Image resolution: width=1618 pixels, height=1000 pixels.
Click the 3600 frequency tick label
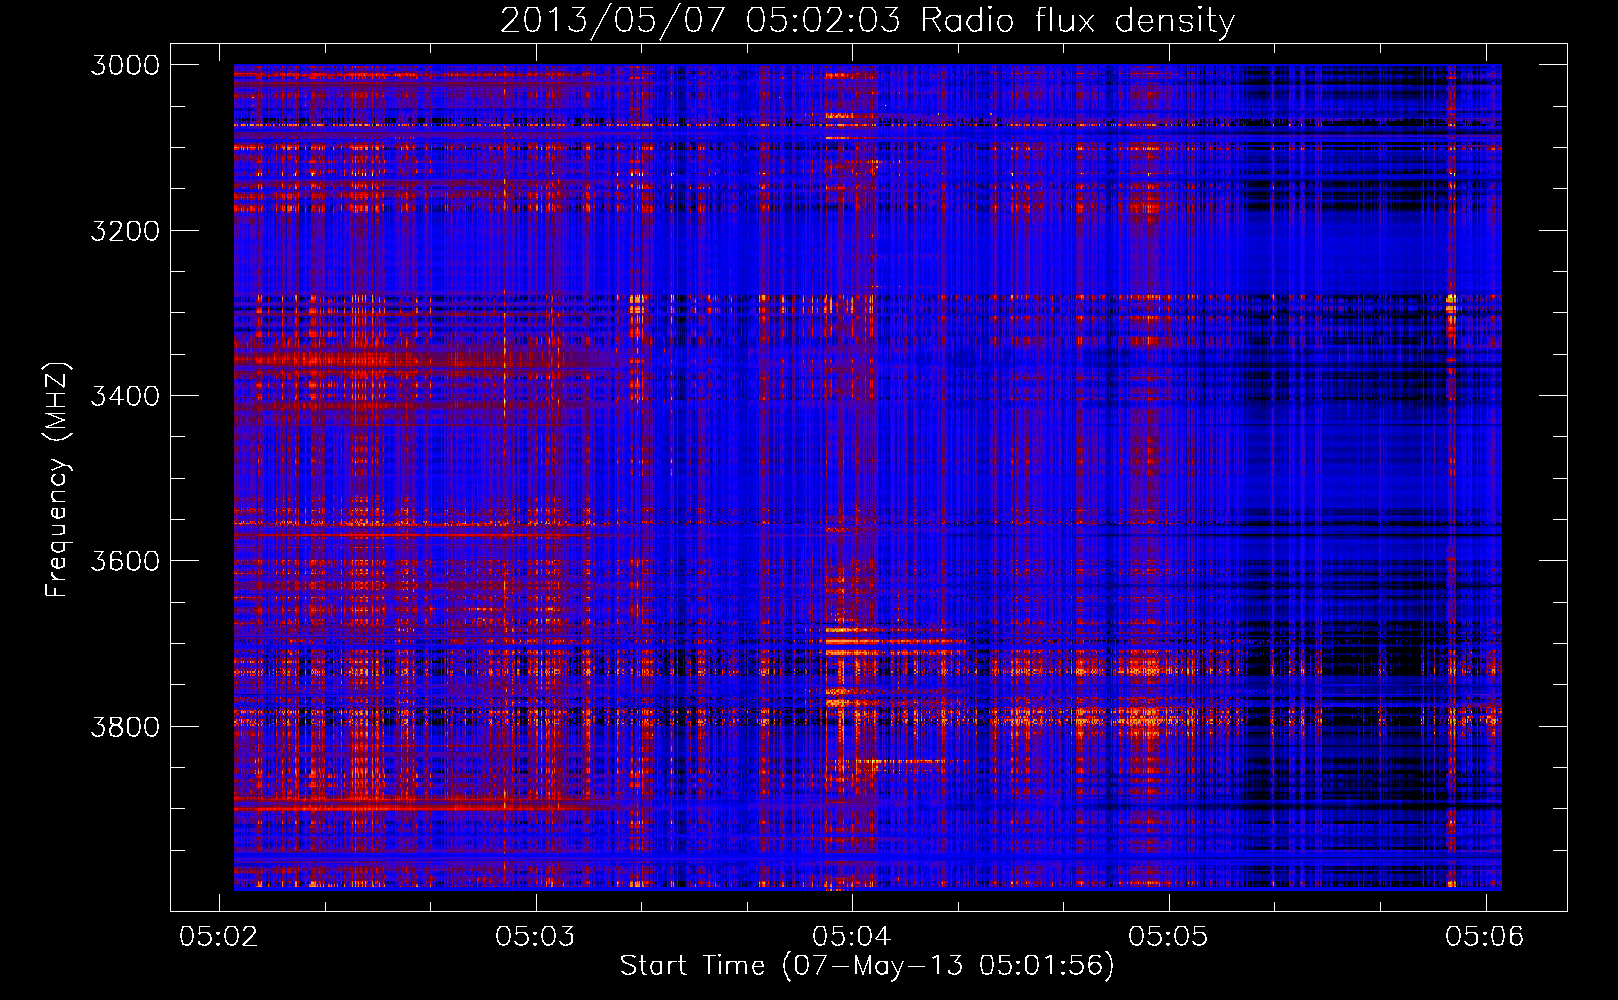pyautogui.click(x=125, y=561)
